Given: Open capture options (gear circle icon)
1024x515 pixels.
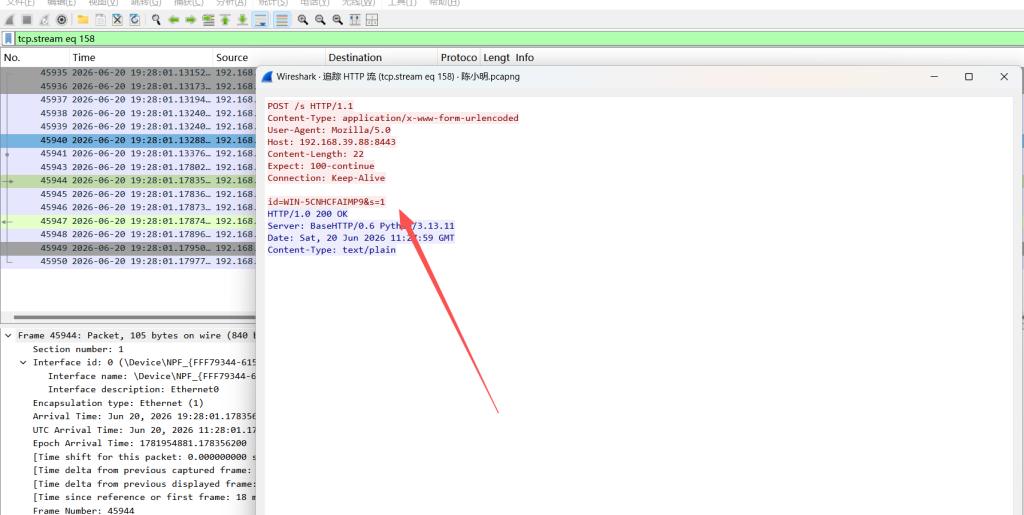Looking at the screenshot, I should click(x=61, y=20).
